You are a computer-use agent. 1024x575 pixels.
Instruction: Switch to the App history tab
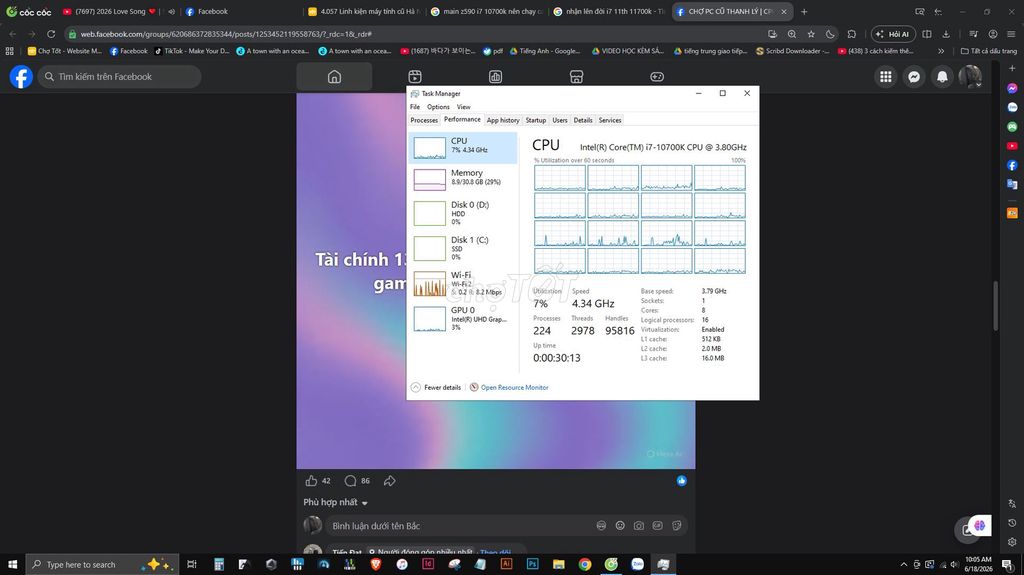[503, 120]
